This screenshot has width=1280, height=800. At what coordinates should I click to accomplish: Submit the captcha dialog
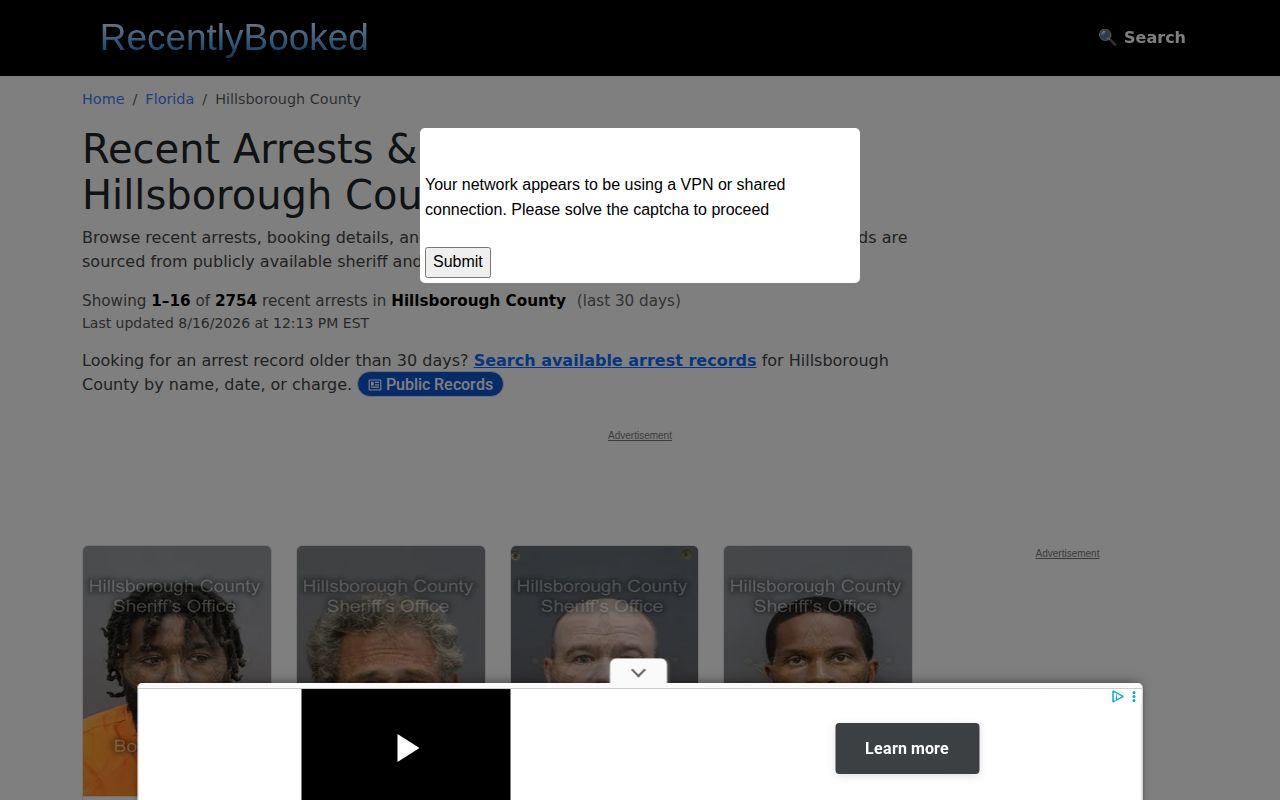click(458, 262)
